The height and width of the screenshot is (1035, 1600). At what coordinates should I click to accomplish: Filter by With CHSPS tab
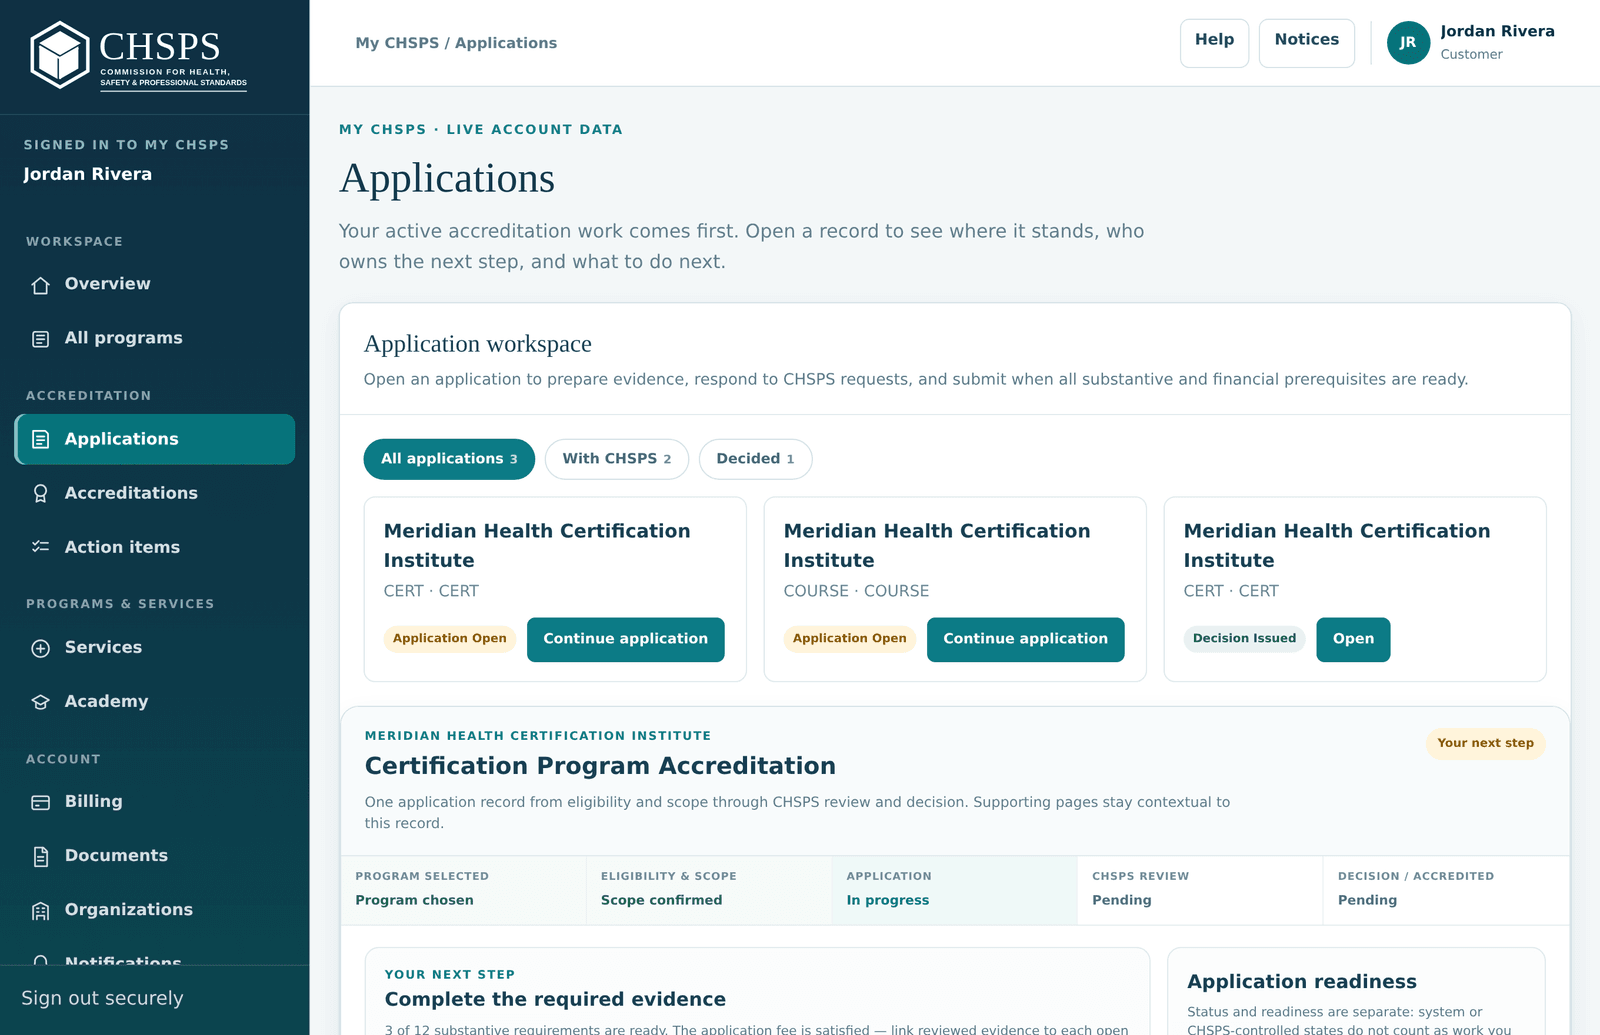pyautogui.click(x=617, y=459)
